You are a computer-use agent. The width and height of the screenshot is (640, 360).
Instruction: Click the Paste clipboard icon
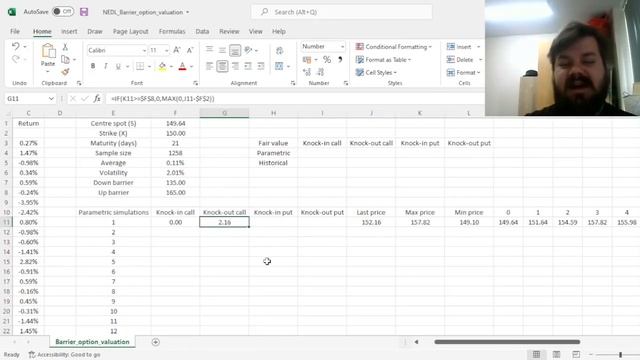tap(48, 51)
